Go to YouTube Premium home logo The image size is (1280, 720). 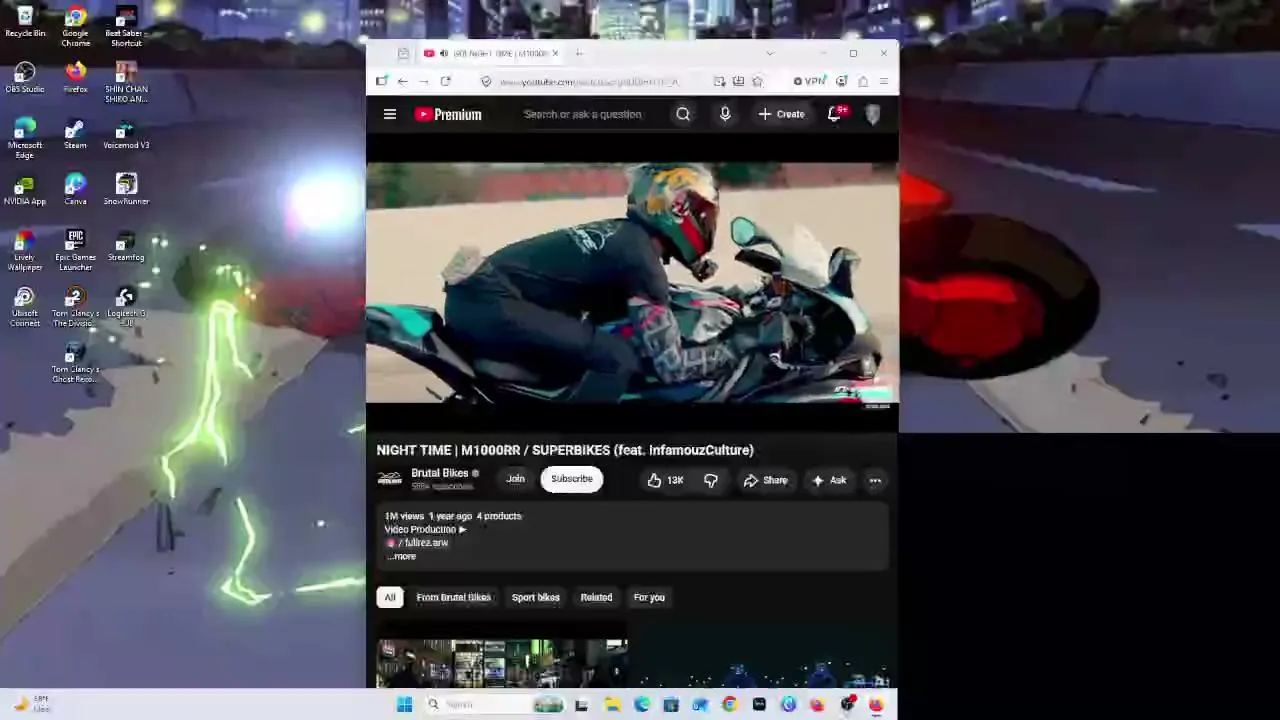pos(448,114)
